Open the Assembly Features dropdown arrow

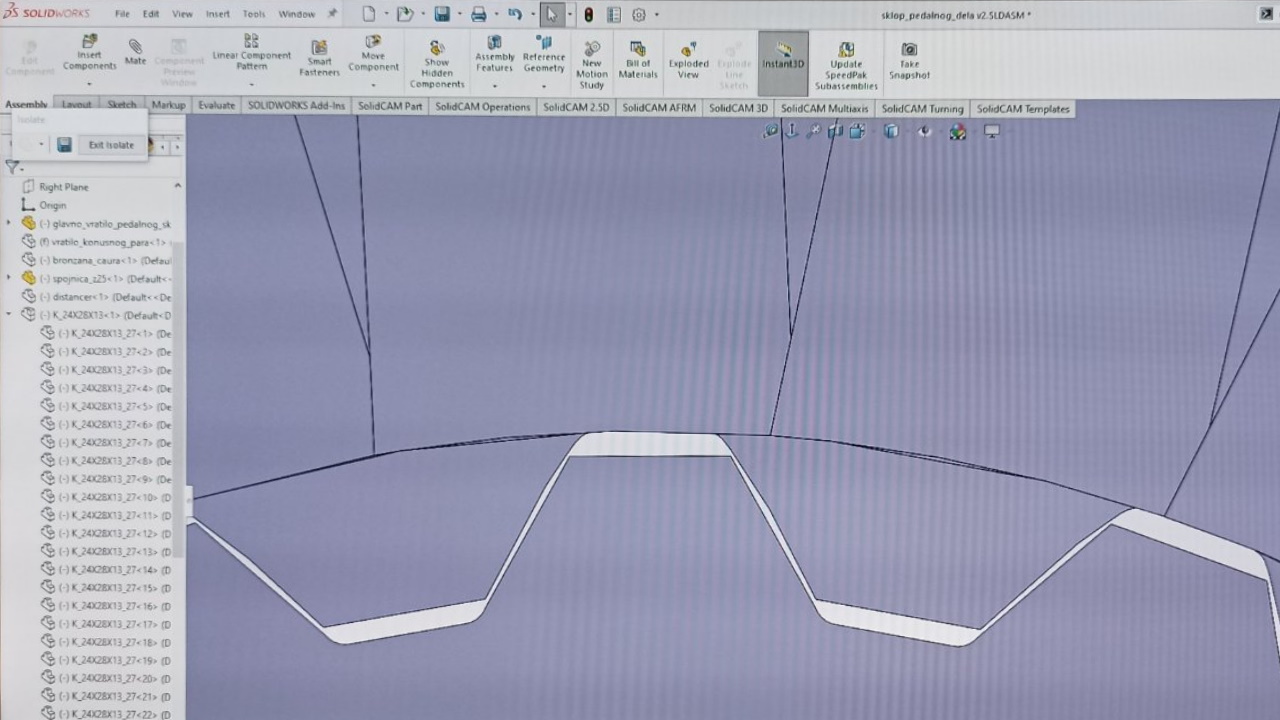point(494,85)
